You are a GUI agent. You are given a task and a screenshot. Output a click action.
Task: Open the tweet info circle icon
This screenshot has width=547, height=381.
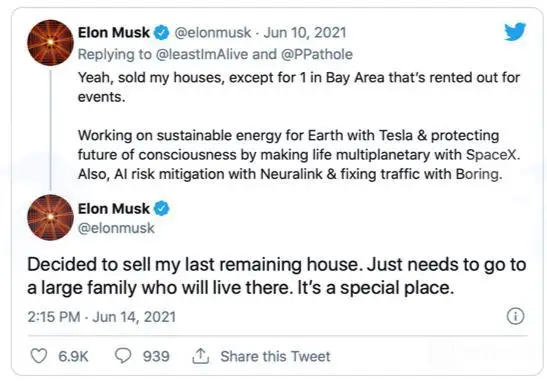[x=515, y=316]
